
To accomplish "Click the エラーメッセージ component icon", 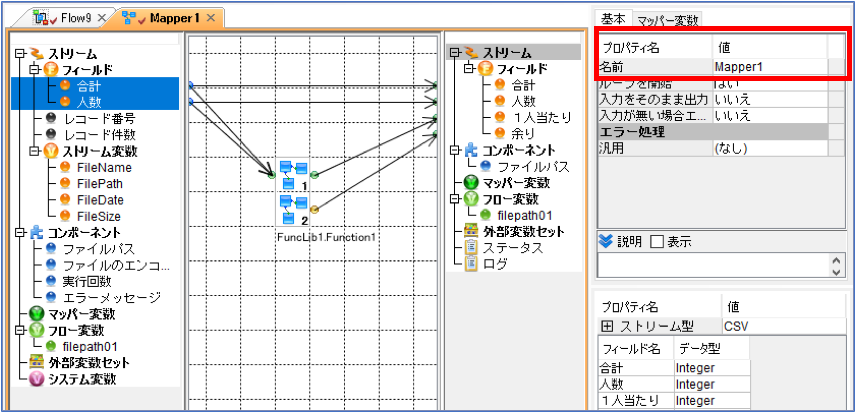I will tap(52, 298).
